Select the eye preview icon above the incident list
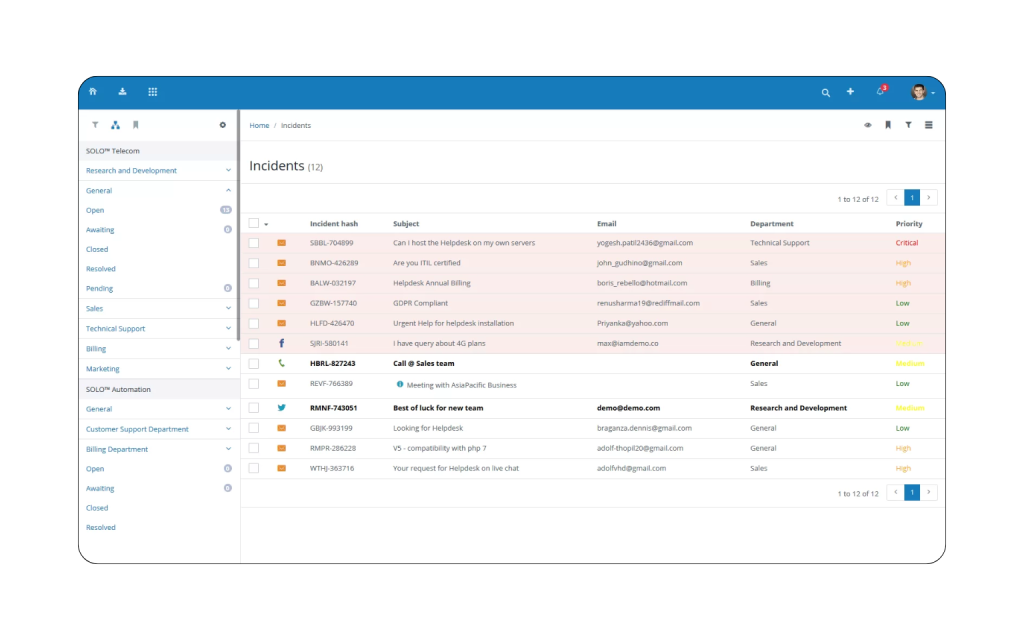The image size is (1024, 640). pyautogui.click(x=868, y=125)
